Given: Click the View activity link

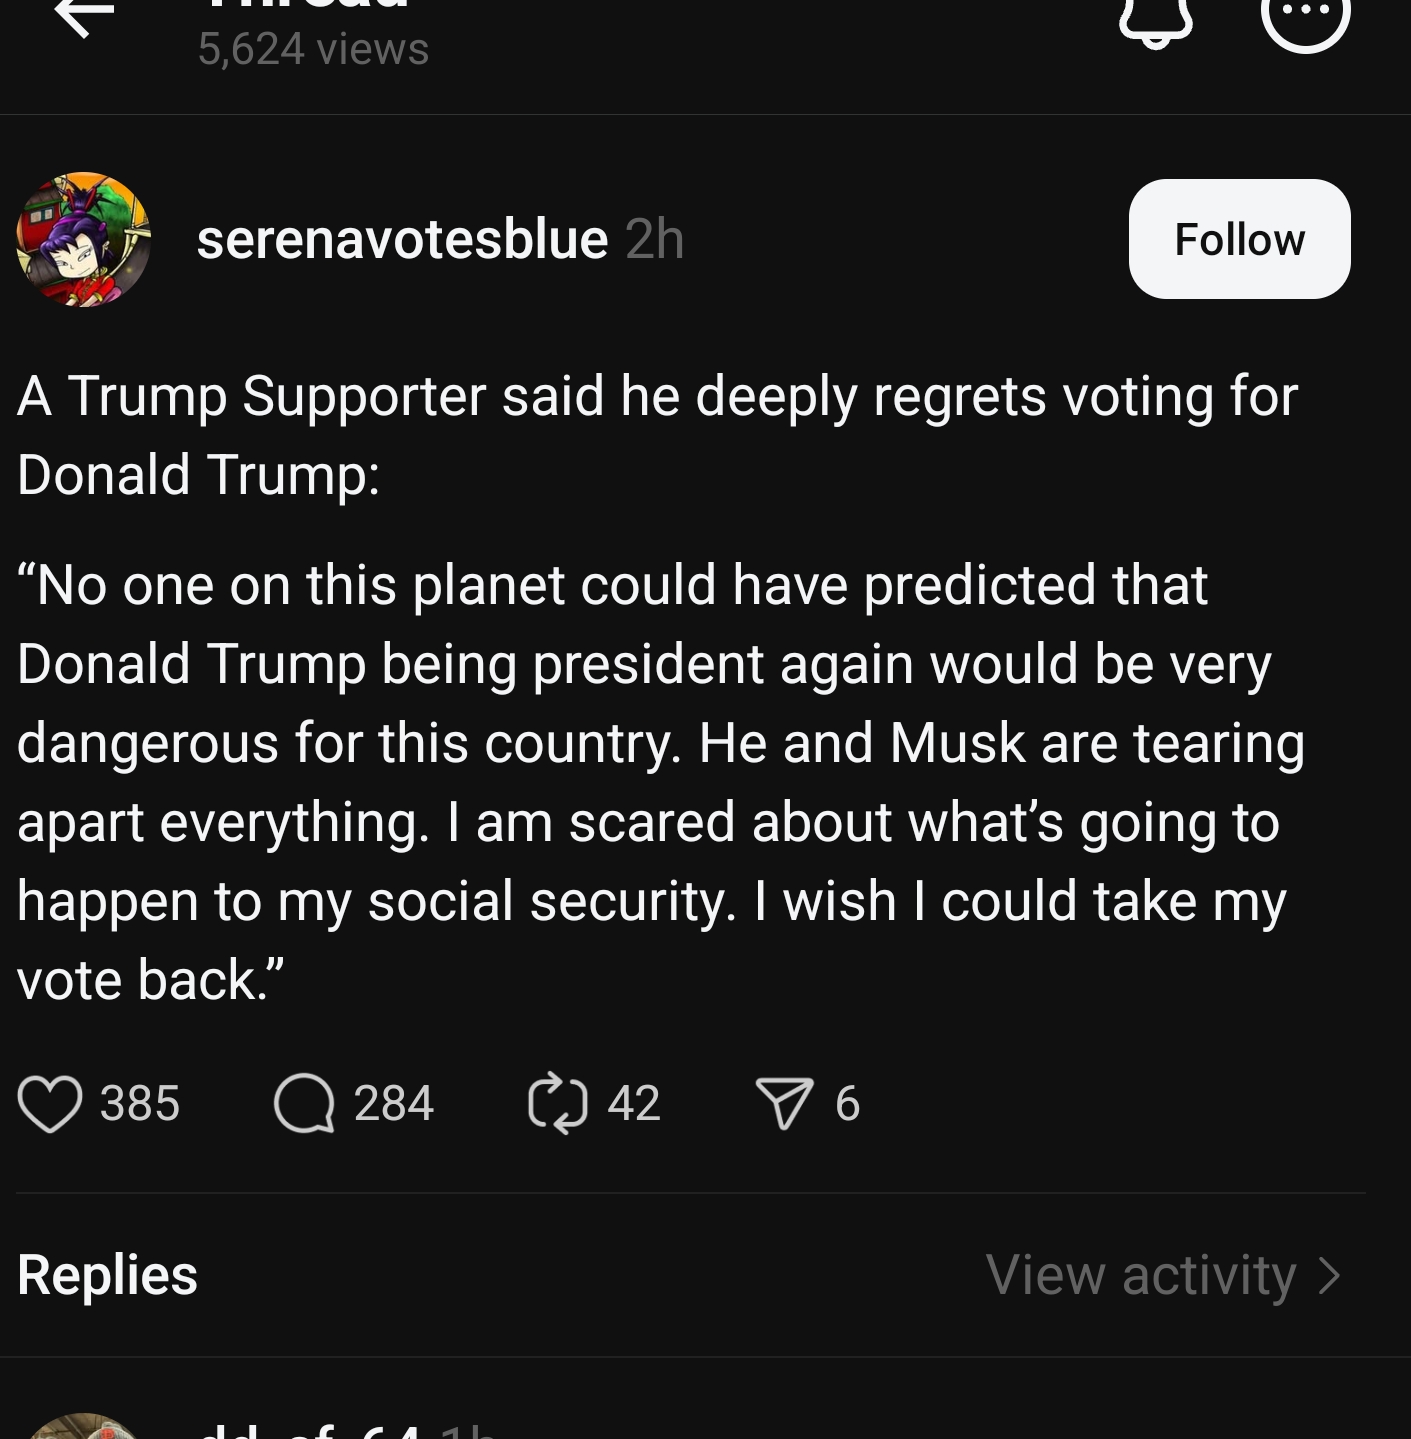Looking at the screenshot, I should (x=1141, y=1275).
